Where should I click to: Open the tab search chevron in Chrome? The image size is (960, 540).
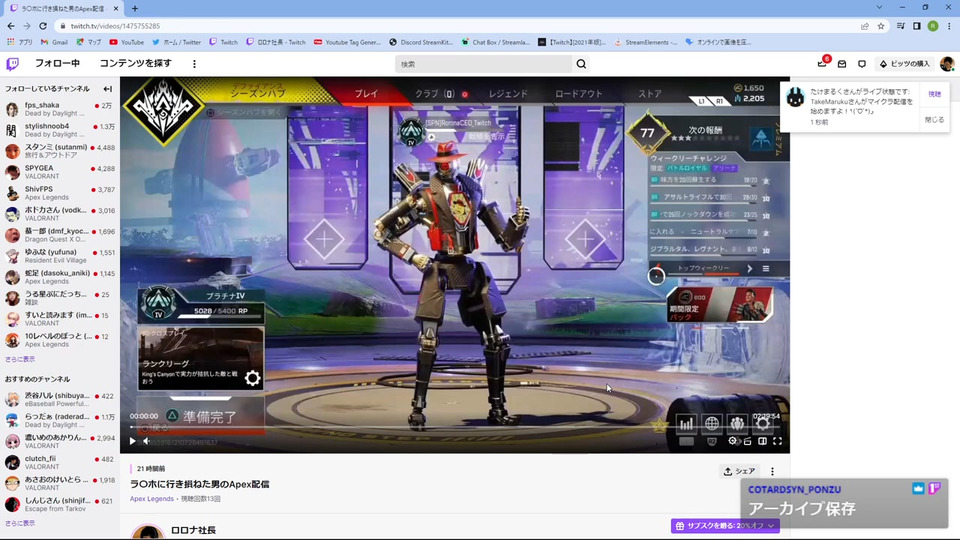[879, 7]
